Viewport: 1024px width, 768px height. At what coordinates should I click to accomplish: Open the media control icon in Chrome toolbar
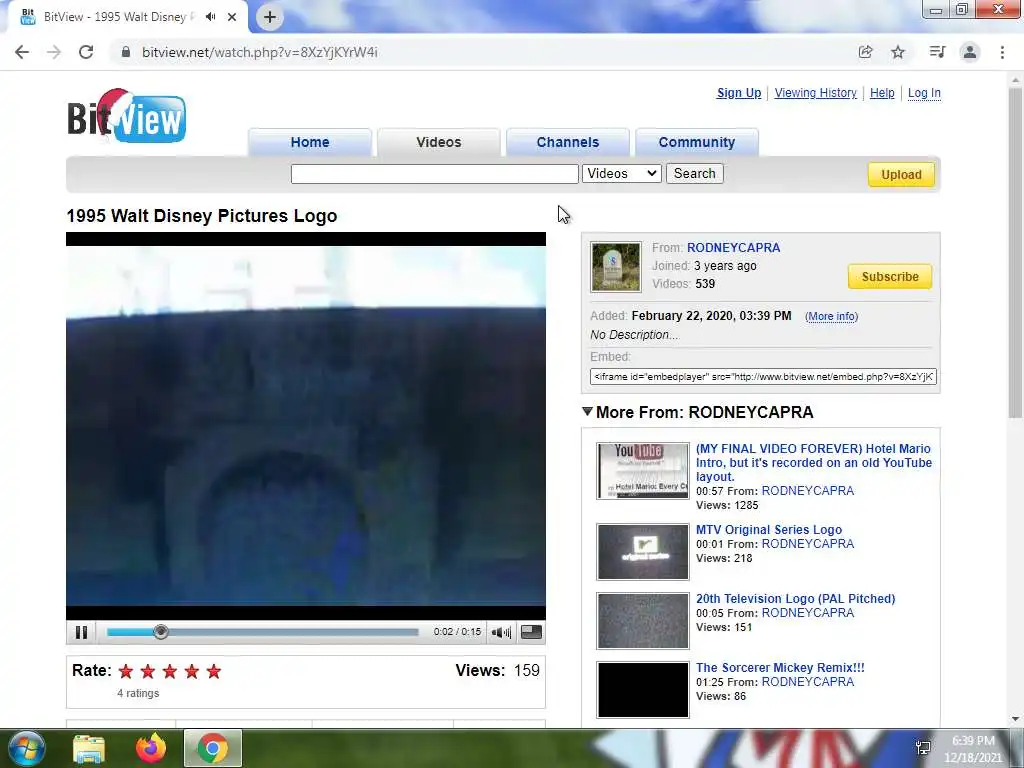pos(937,52)
